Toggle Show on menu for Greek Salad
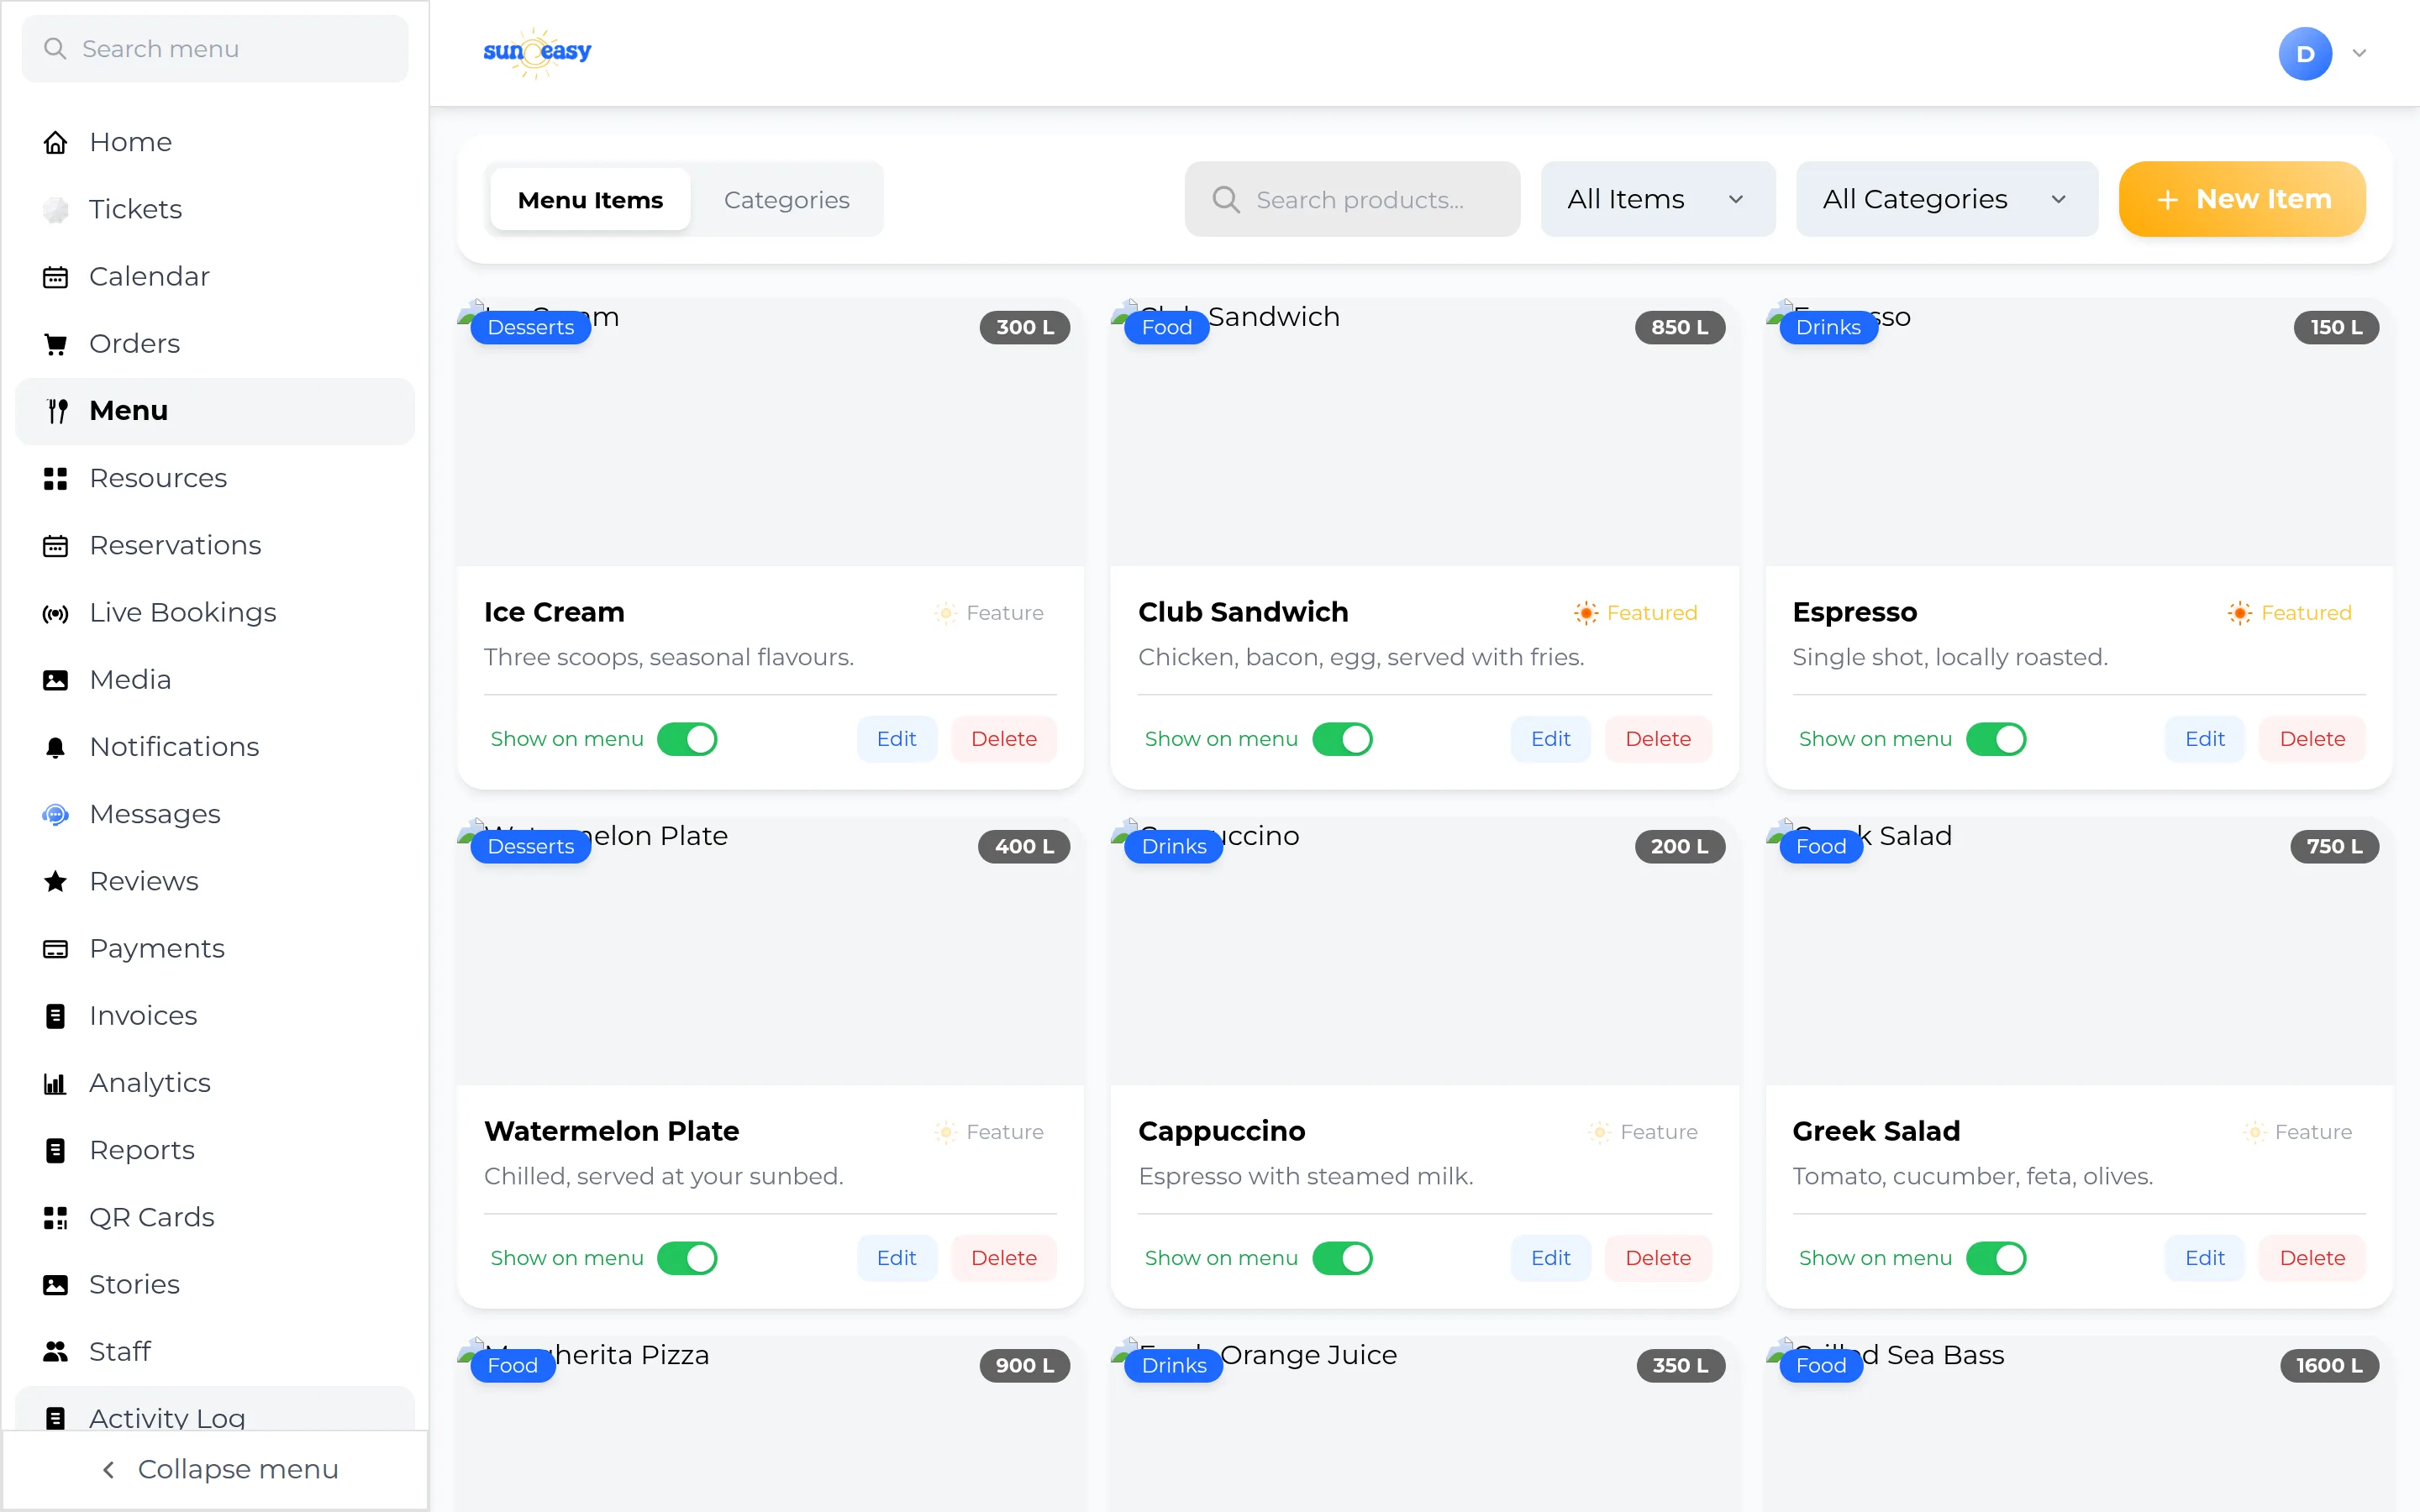Viewport: 2420px width, 1512px height. point(1996,1258)
